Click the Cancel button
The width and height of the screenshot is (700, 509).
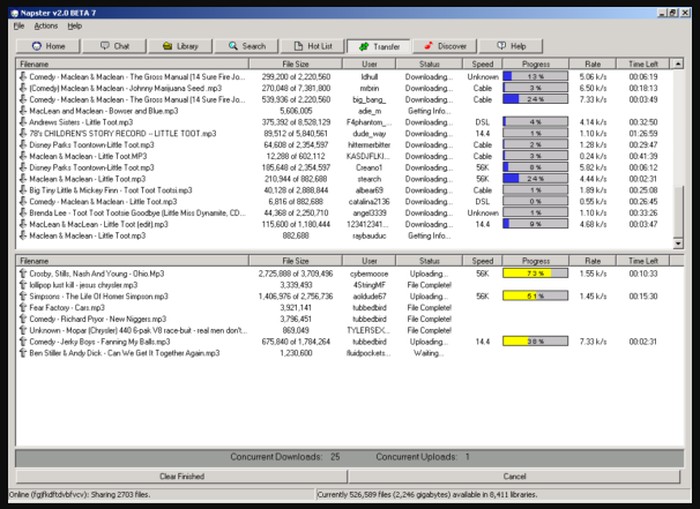(x=514, y=476)
